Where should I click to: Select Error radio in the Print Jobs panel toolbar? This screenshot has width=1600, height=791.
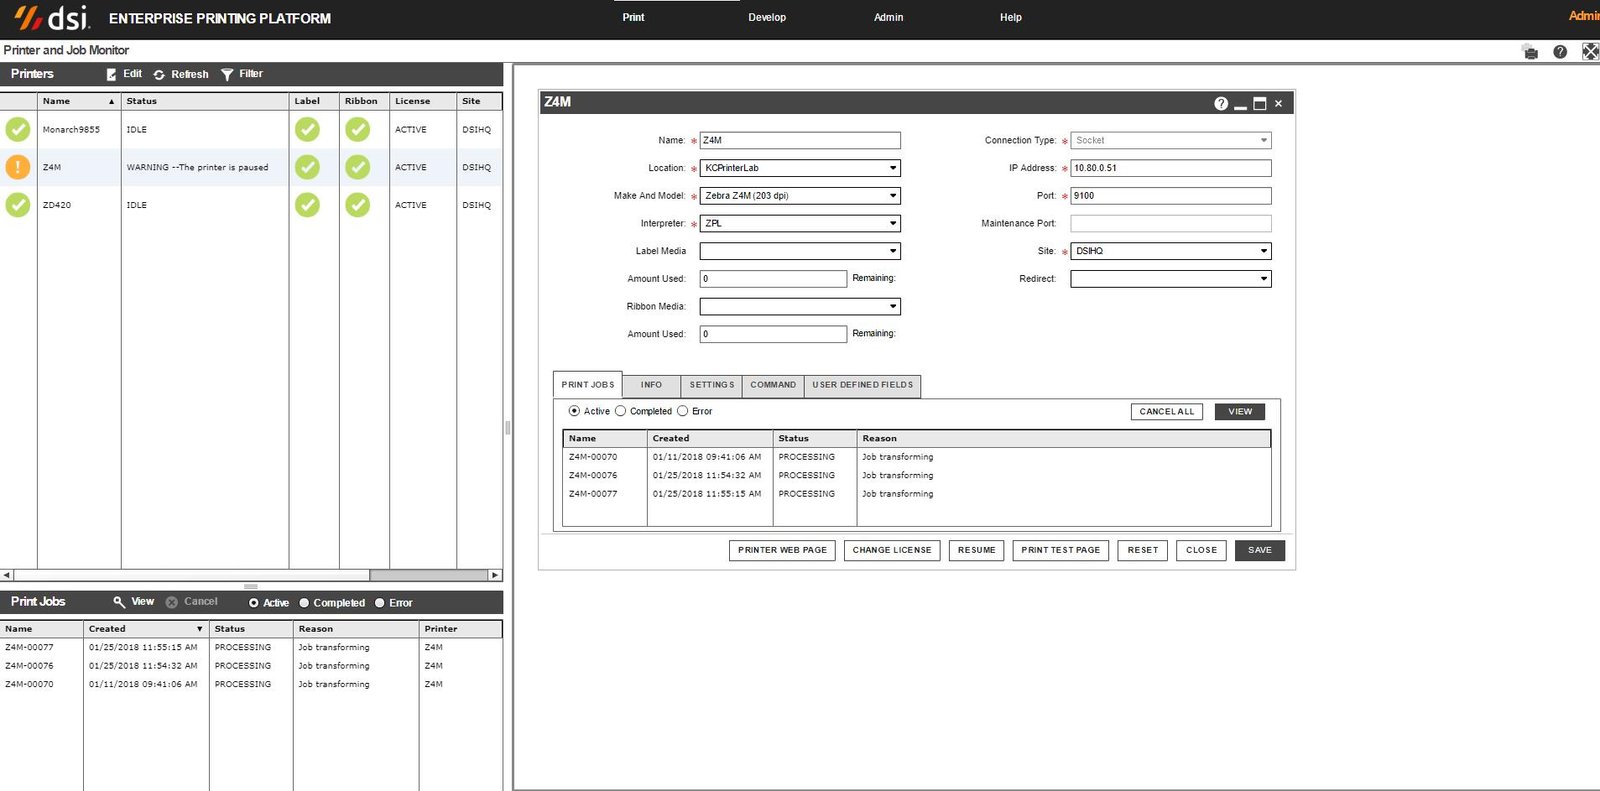[x=380, y=603]
